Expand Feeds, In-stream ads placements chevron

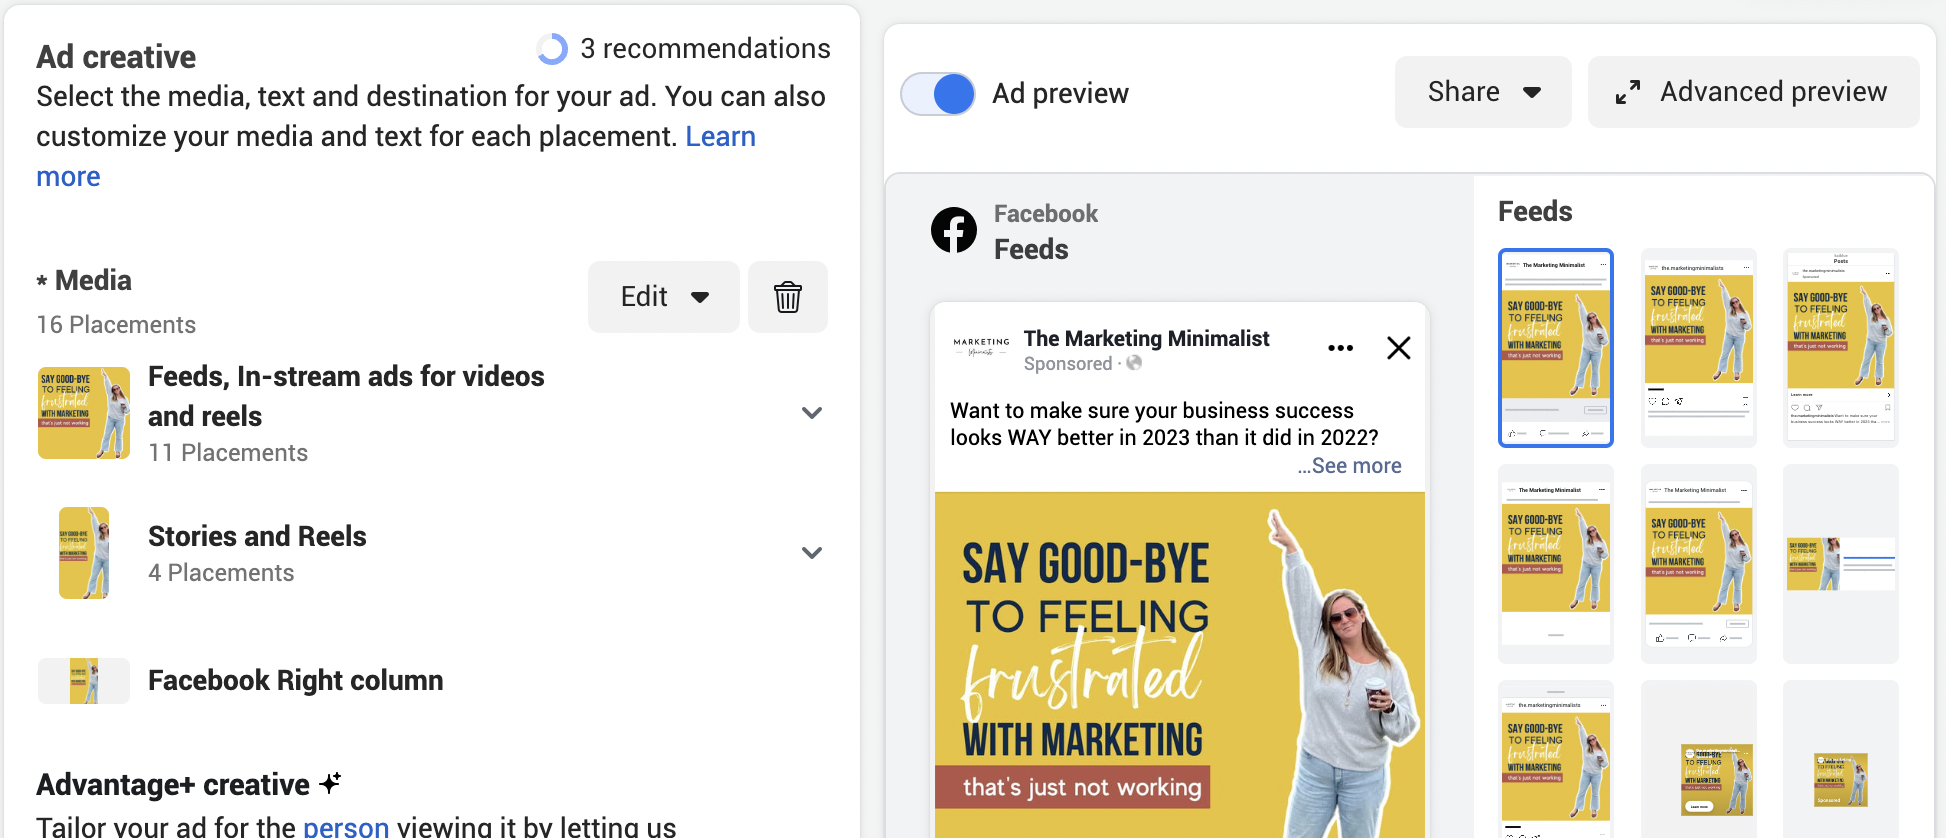812,413
